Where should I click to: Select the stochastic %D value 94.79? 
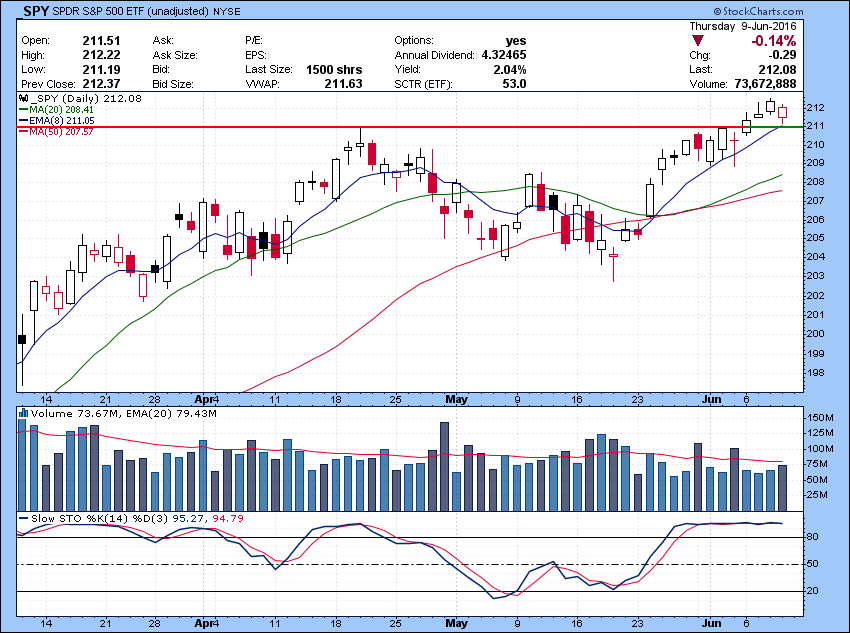point(228,519)
